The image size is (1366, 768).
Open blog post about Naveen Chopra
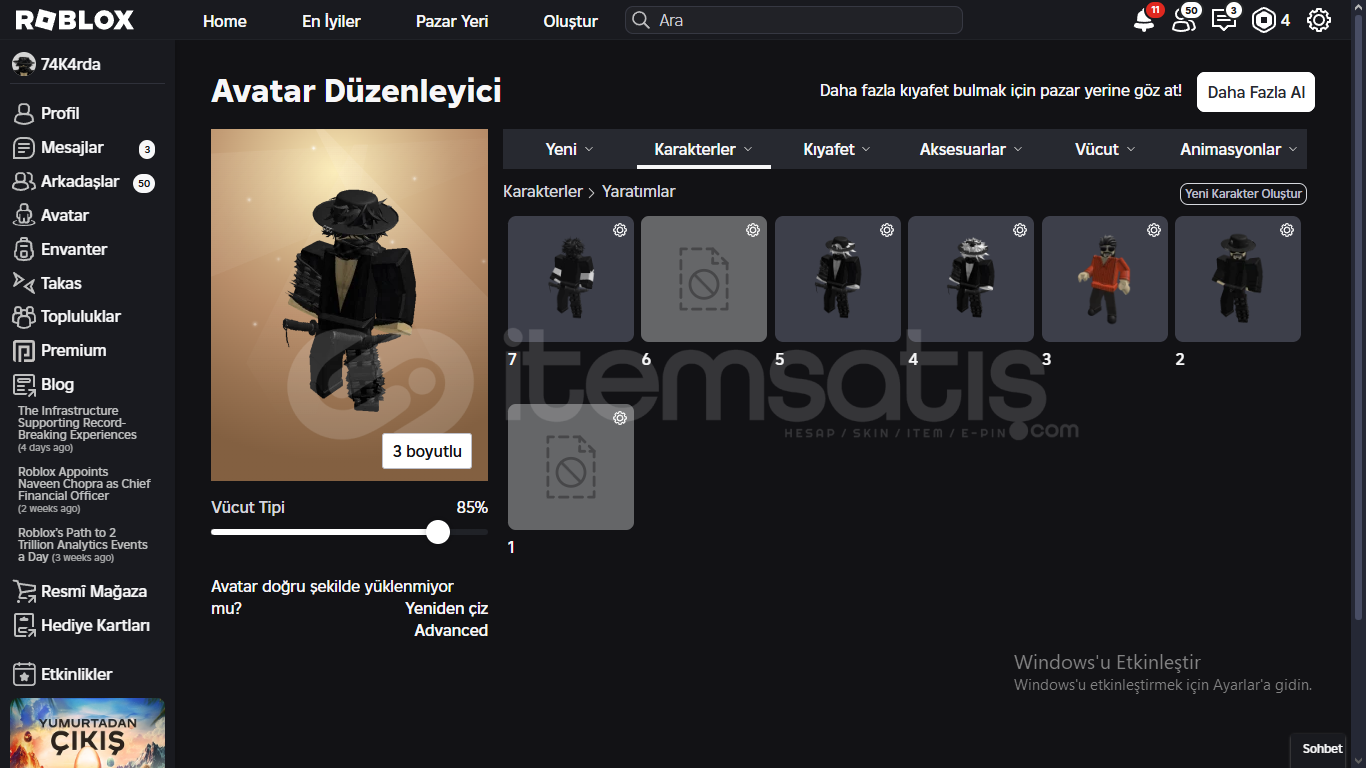click(84, 490)
